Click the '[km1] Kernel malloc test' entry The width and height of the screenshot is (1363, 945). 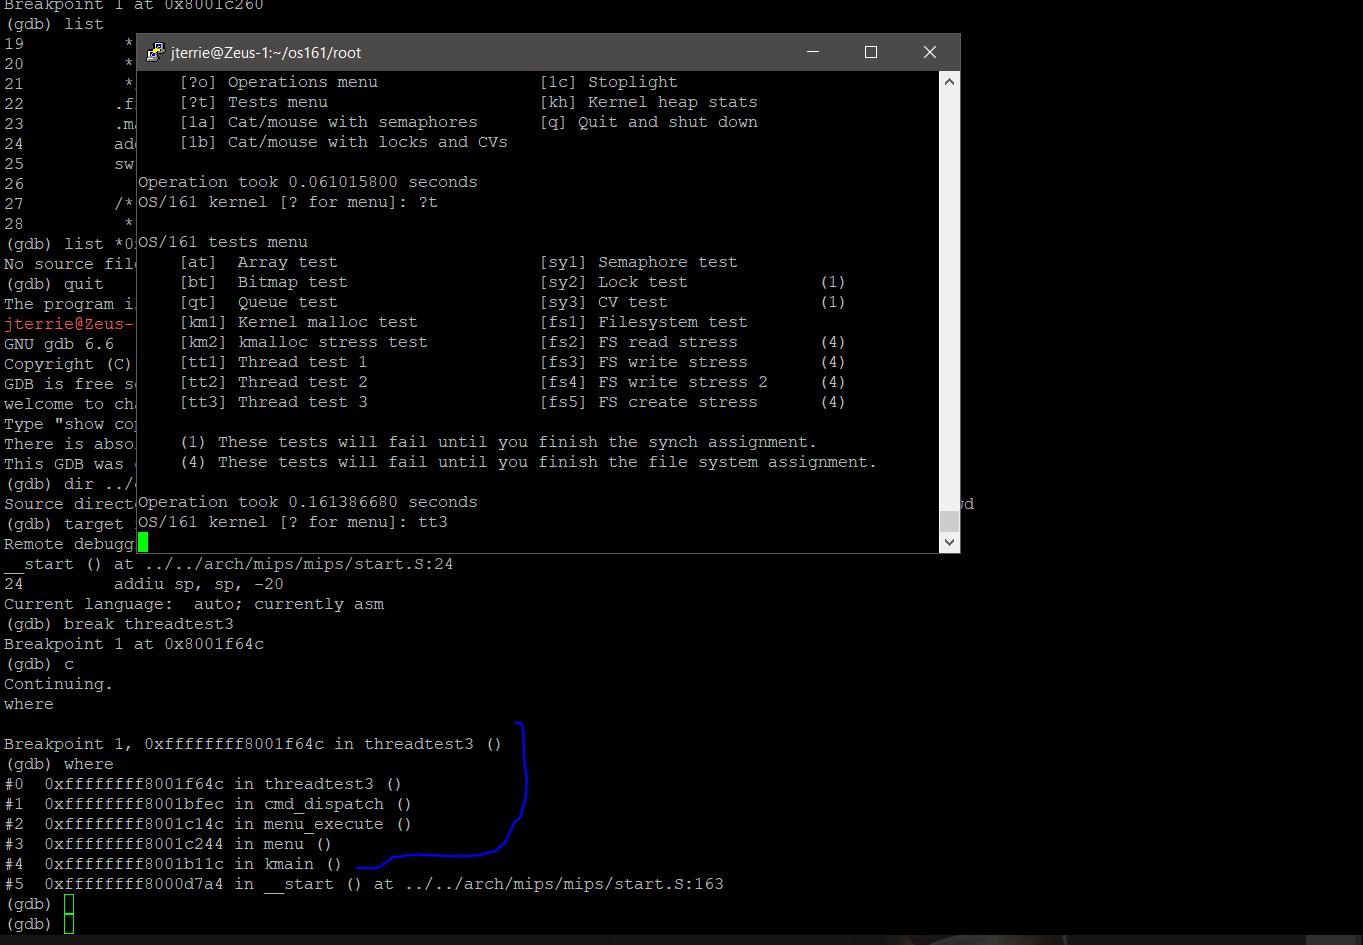pos(299,322)
